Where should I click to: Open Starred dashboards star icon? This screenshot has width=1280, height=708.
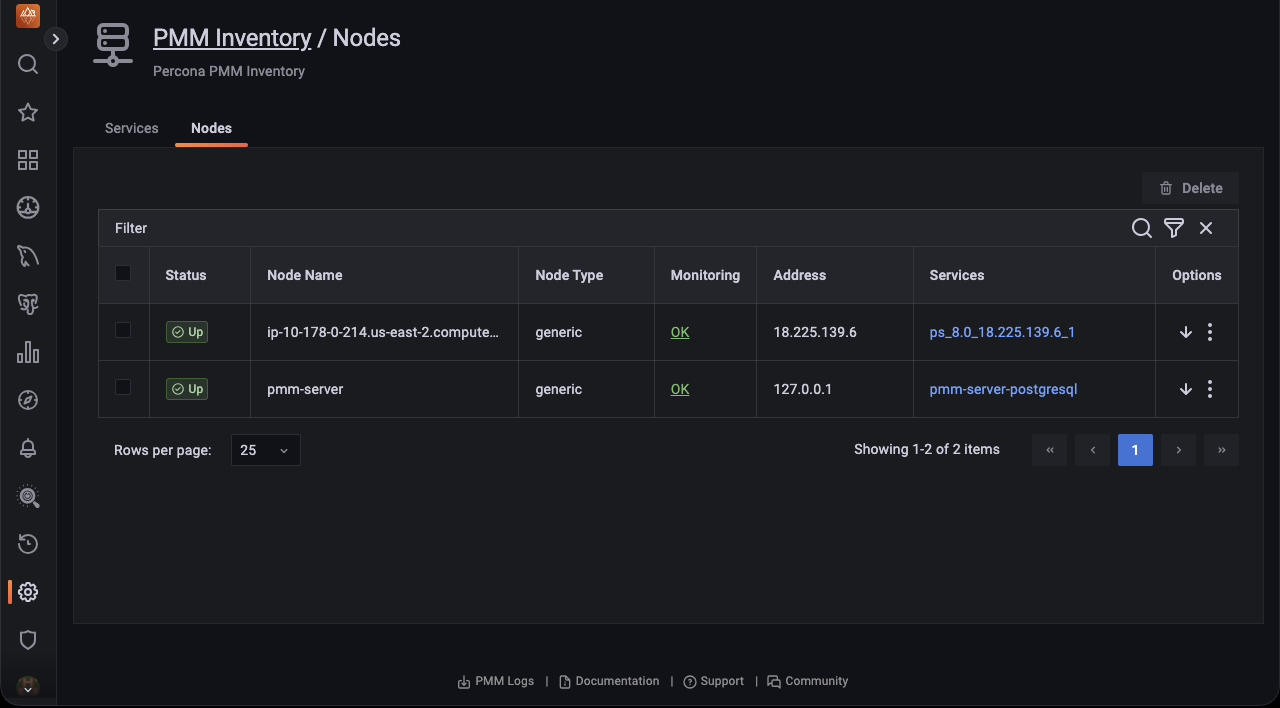point(28,113)
